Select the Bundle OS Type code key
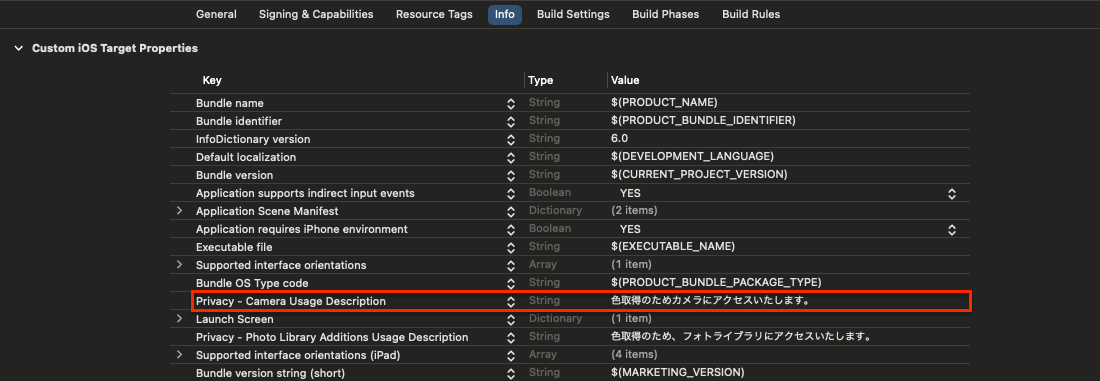 (x=252, y=283)
